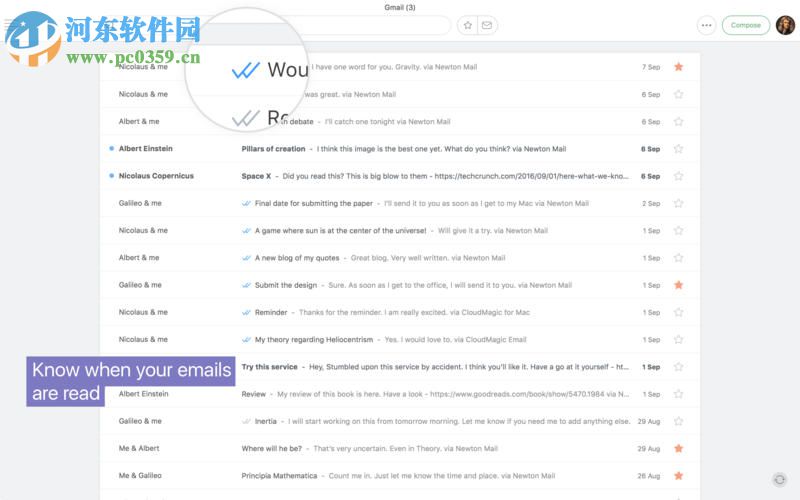Screen dimensions: 800x500
Task: Click read receipt checkmark on sun game email
Action: 246,231
